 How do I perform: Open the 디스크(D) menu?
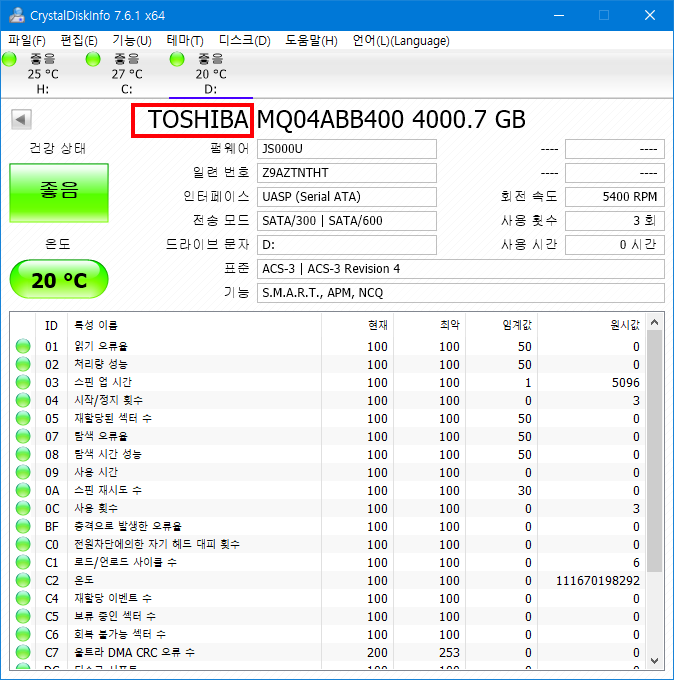coord(245,41)
